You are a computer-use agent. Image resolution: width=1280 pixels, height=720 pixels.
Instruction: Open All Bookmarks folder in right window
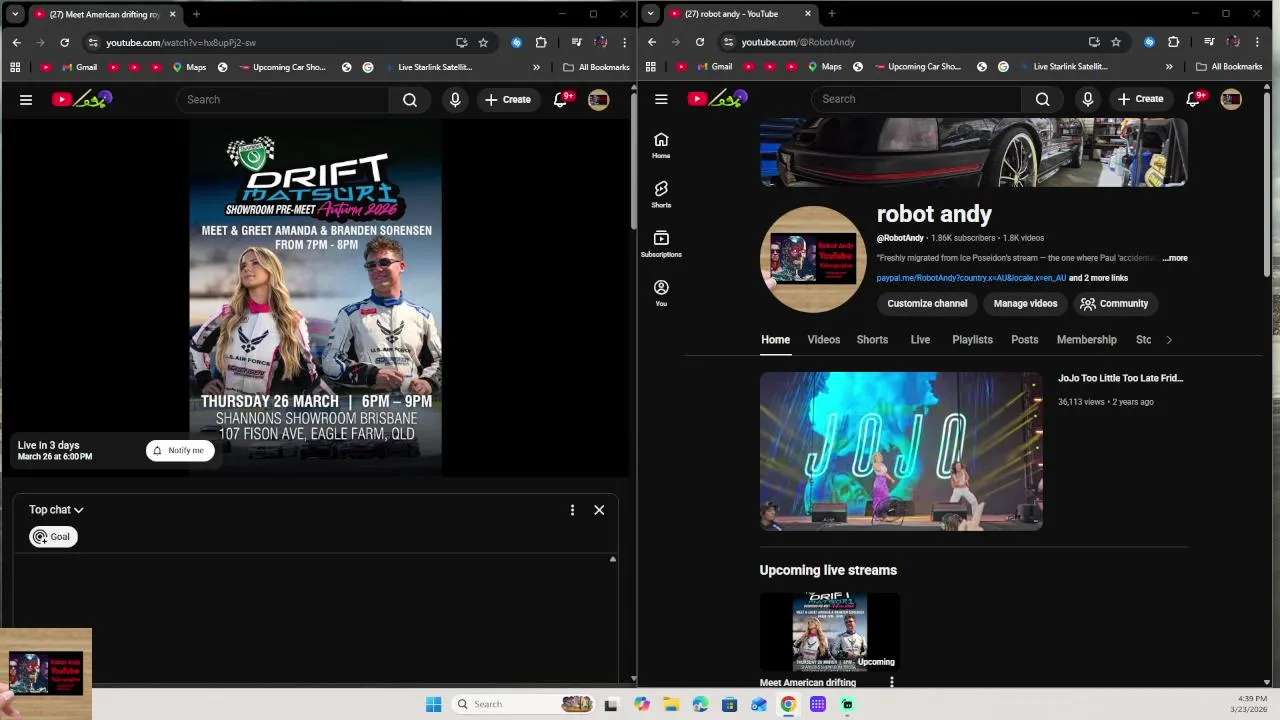[1229, 67]
